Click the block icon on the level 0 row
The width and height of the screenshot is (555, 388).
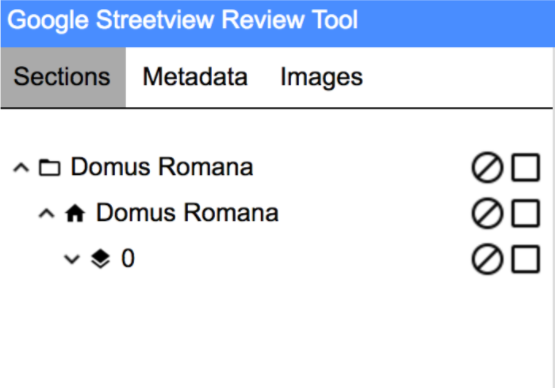[x=487, y=259]
